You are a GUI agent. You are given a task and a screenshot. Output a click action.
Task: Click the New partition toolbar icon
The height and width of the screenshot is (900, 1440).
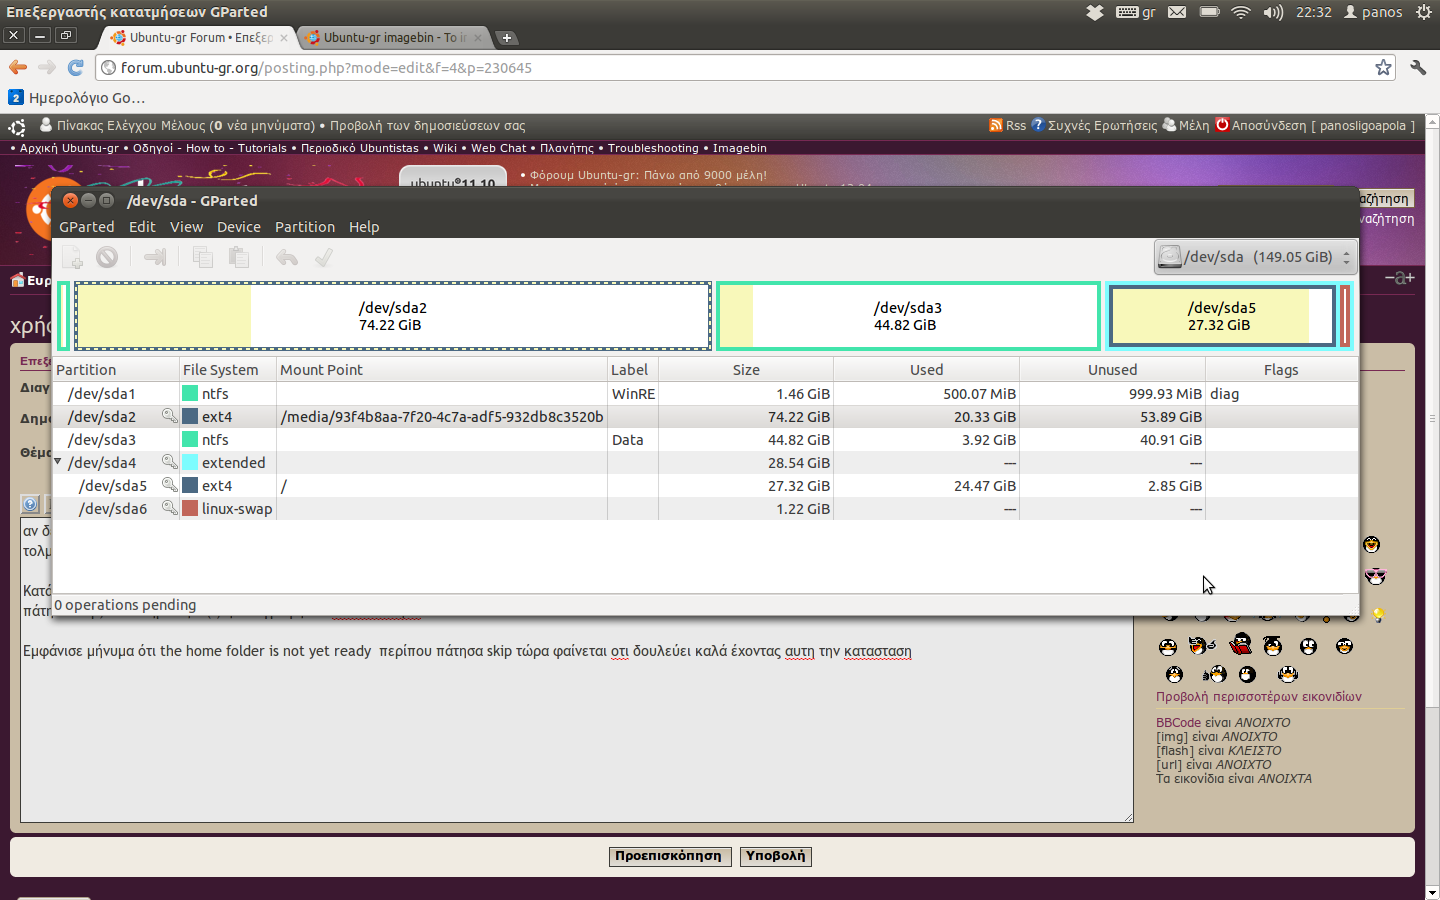(73, 258)
